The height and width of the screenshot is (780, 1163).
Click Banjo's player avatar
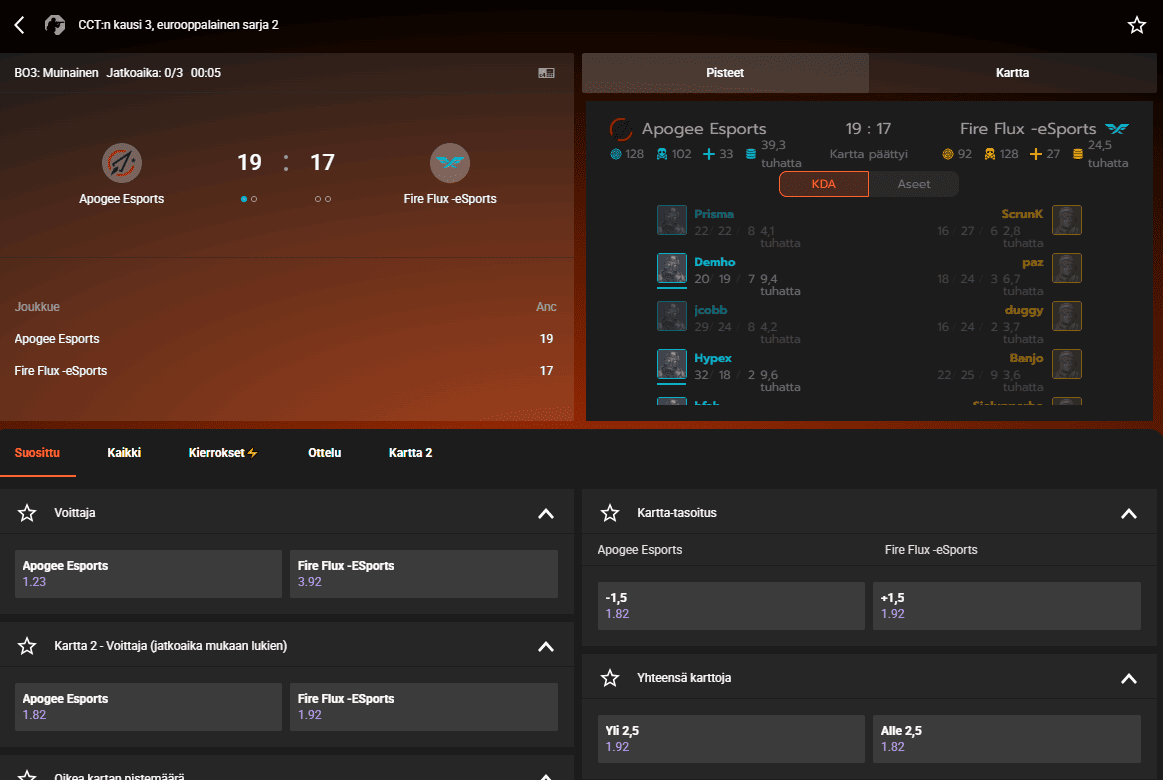tap(1067, 365)
